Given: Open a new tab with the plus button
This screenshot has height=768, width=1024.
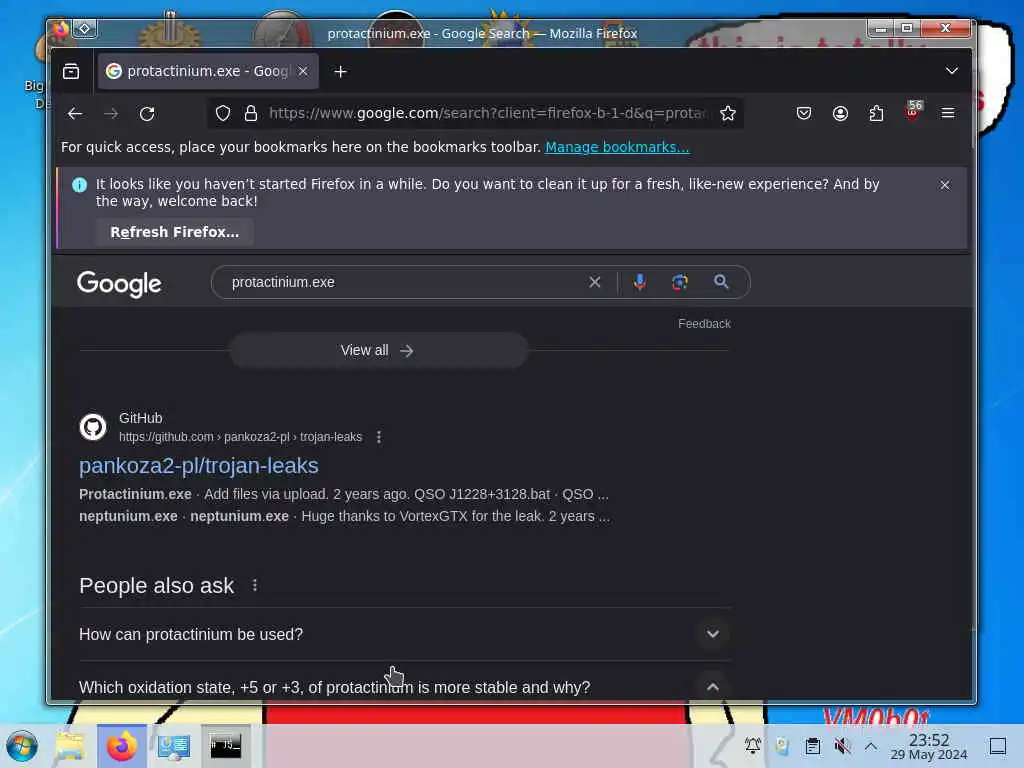Looking at the screenshot, I should [340, 72].
